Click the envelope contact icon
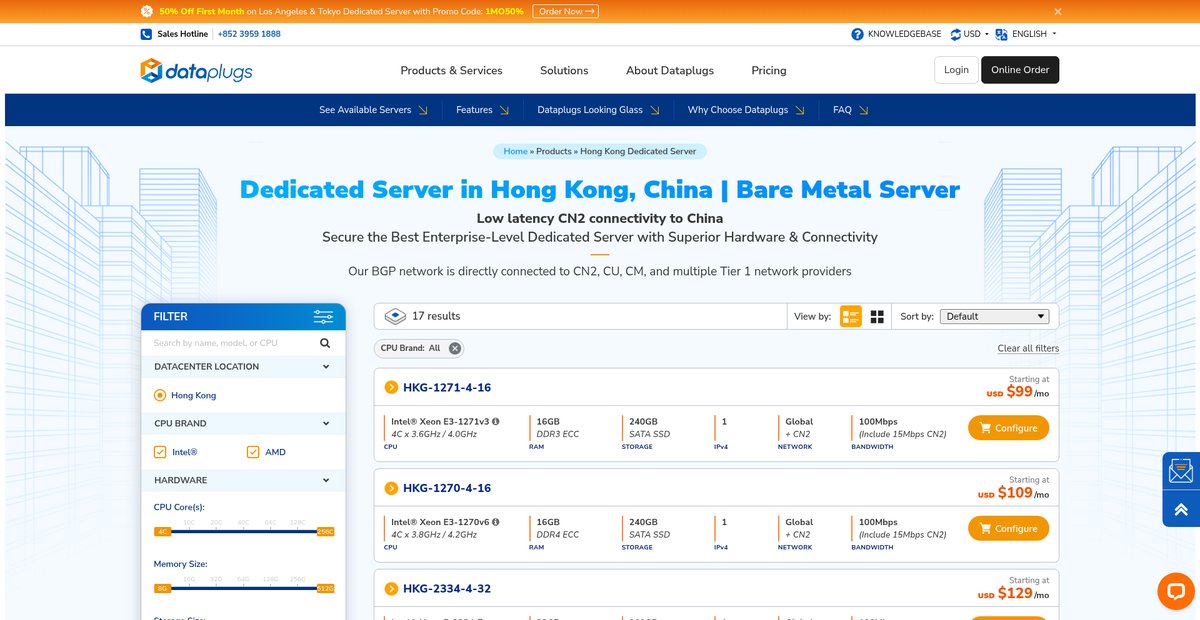 point(1181,470)
